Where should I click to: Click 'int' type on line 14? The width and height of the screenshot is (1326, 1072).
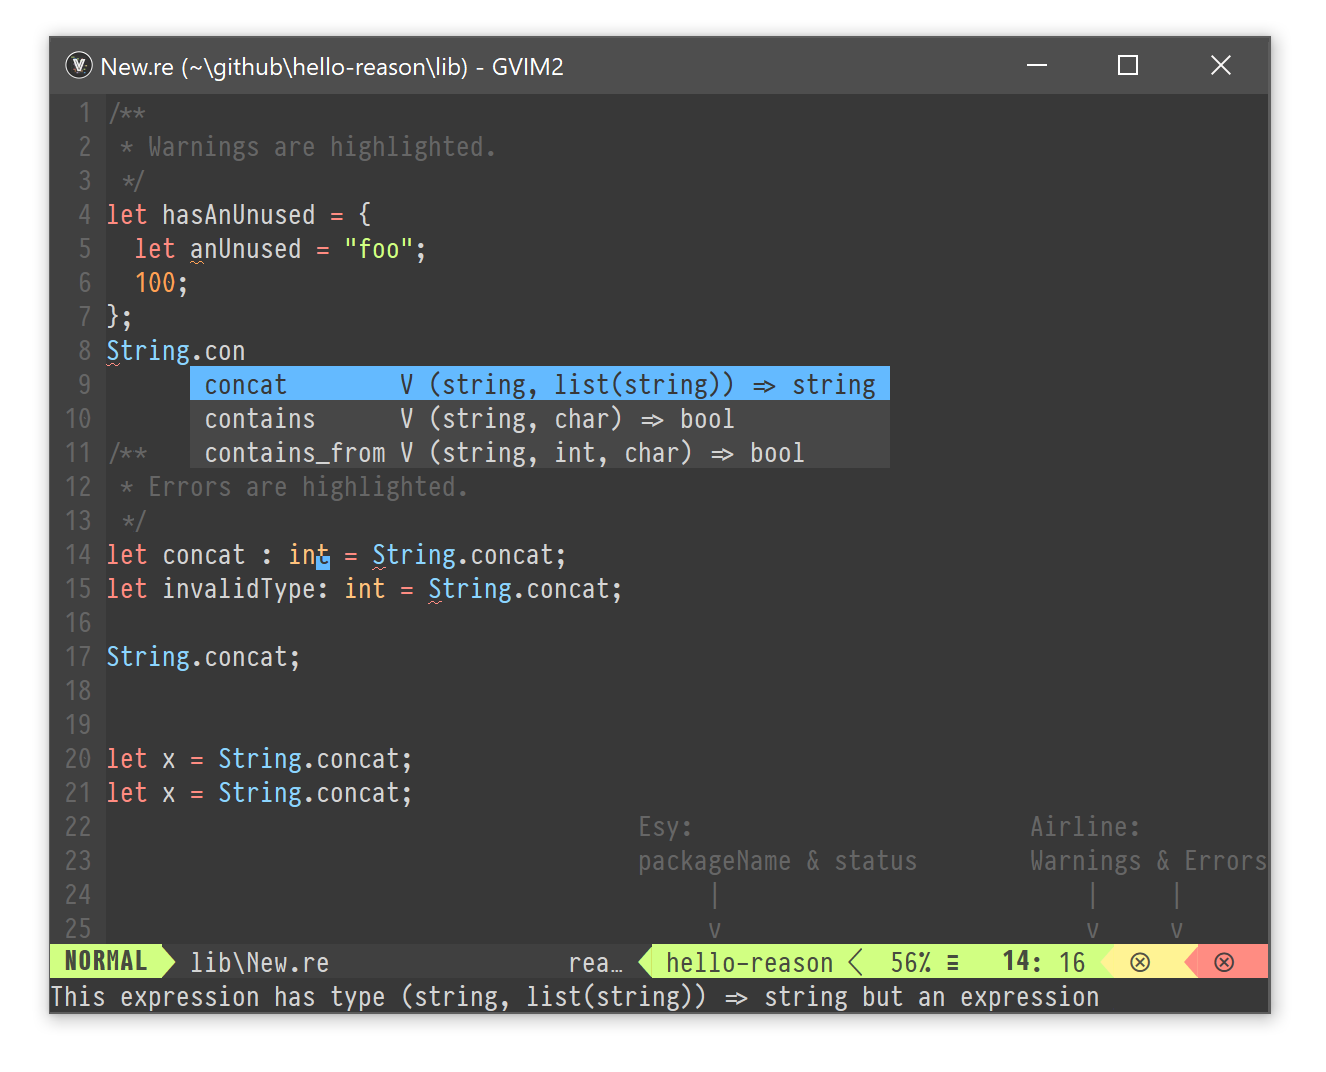pyautogui.click(x=309, y=554)
